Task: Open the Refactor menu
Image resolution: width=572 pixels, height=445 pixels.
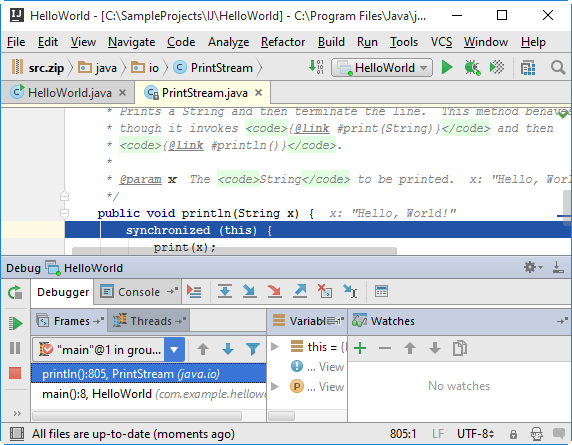Action: [283, 42]
